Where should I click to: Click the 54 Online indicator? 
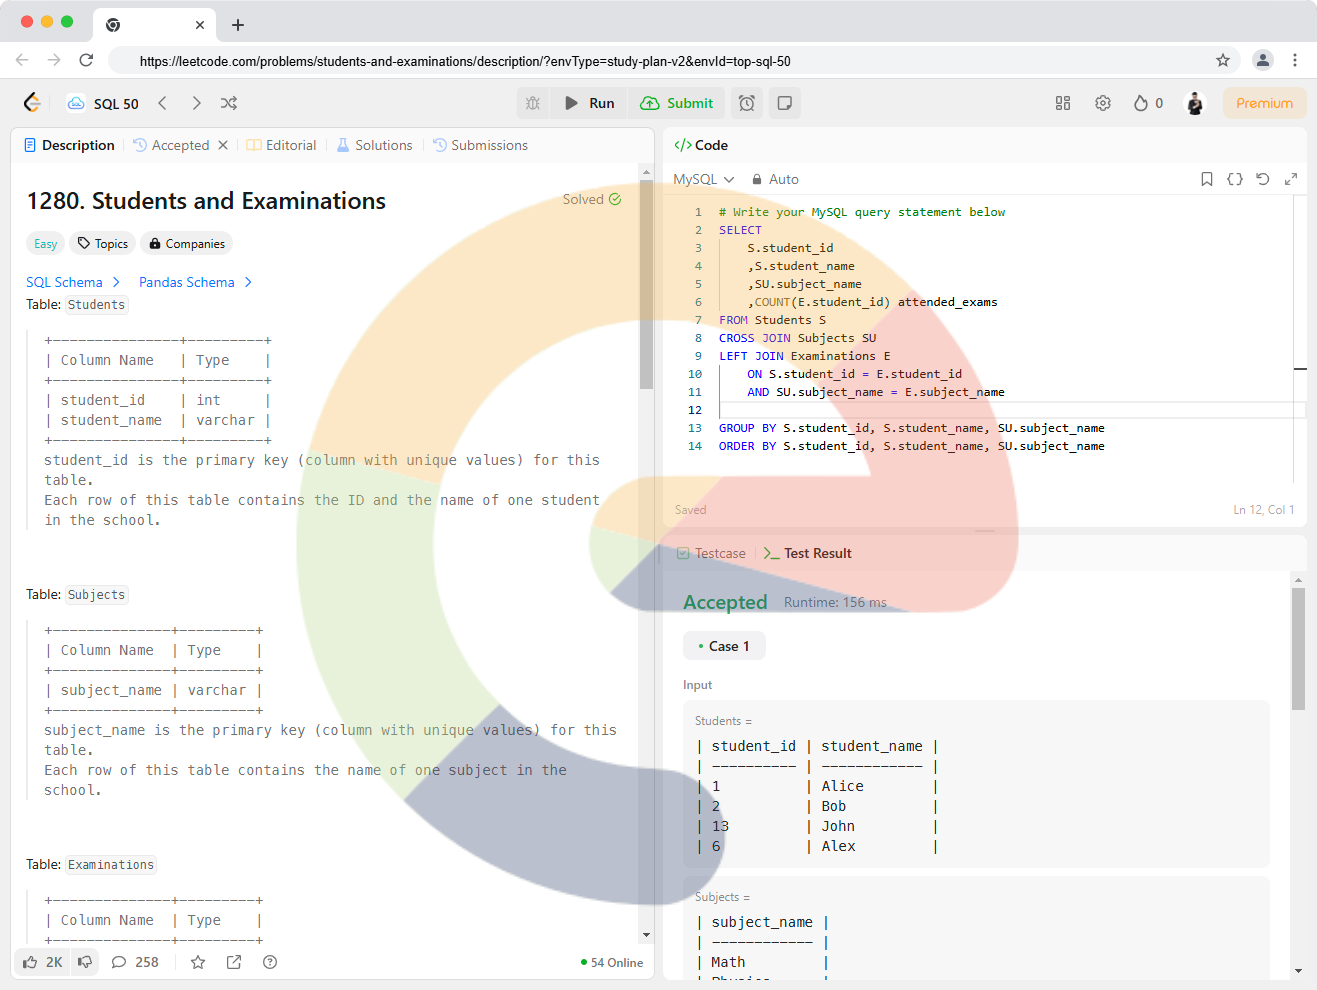point(612,962)
